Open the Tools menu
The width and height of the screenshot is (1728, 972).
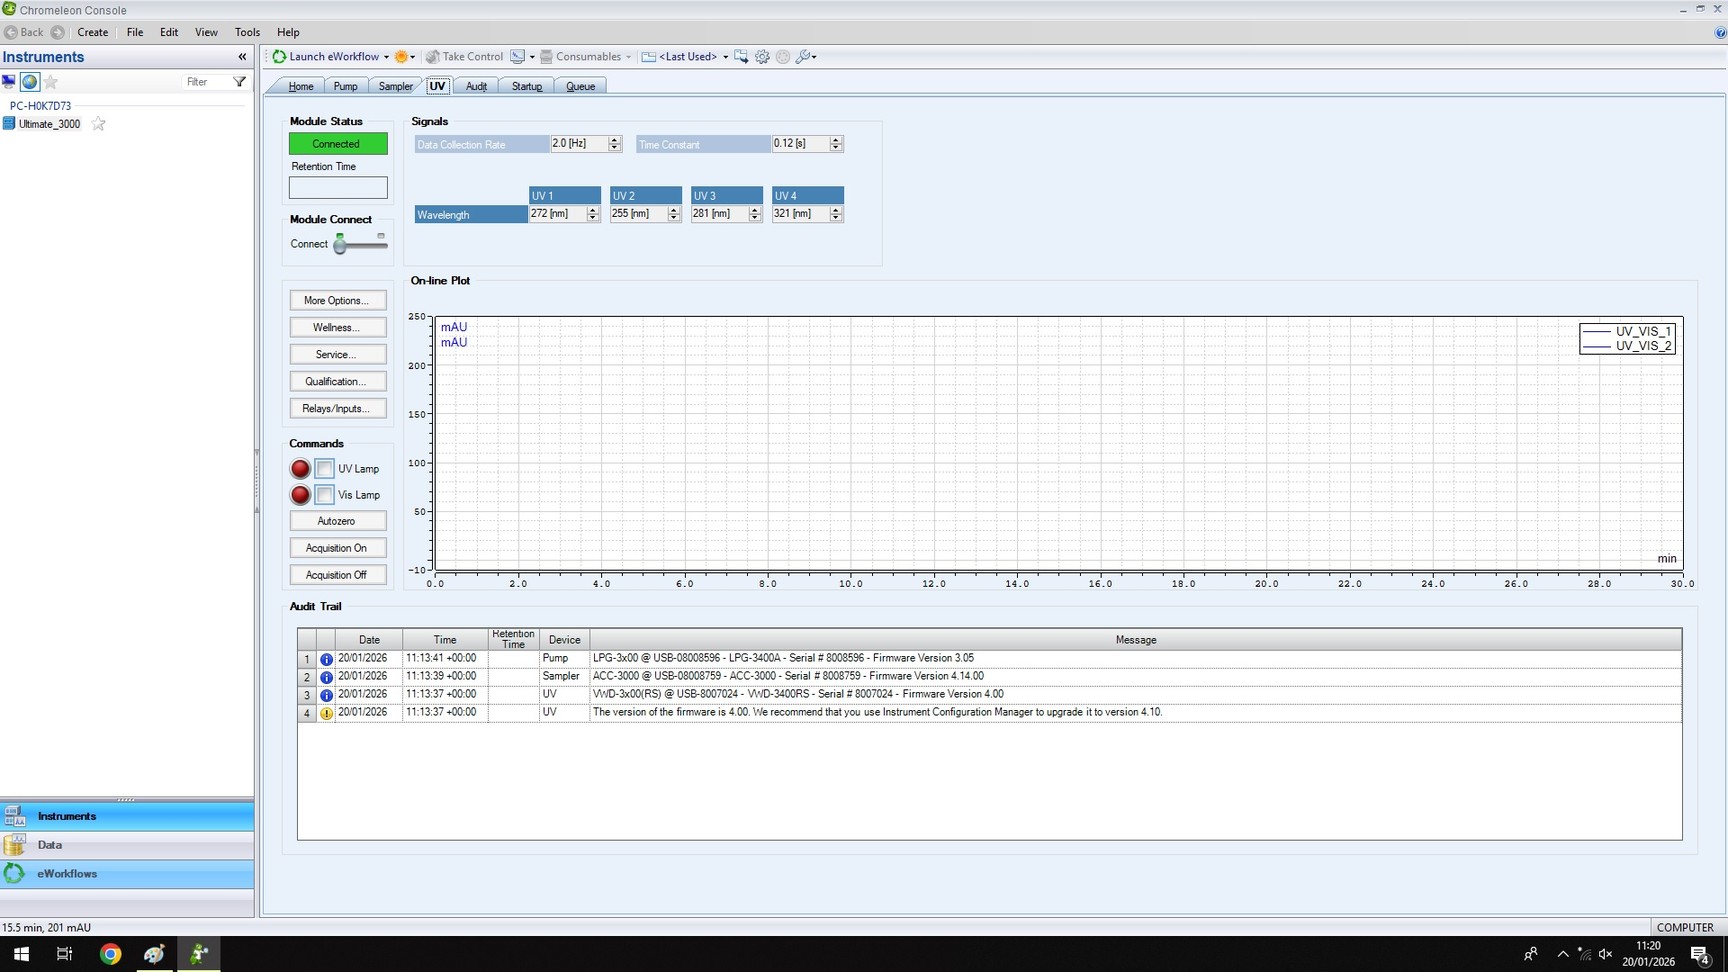(x=247, y=32)
